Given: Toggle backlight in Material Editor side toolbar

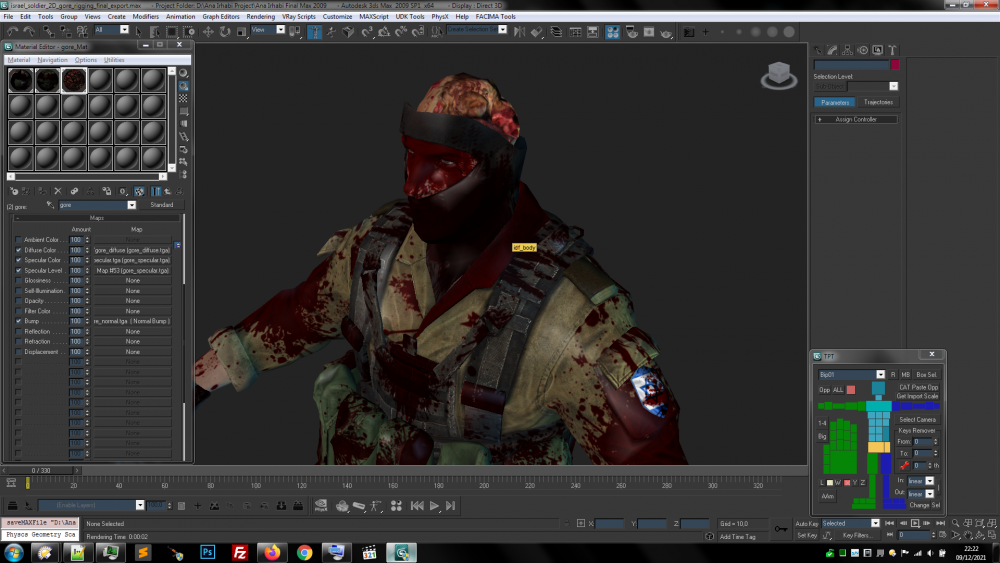Looking at the screenshot, I should [x=184, y=86].
